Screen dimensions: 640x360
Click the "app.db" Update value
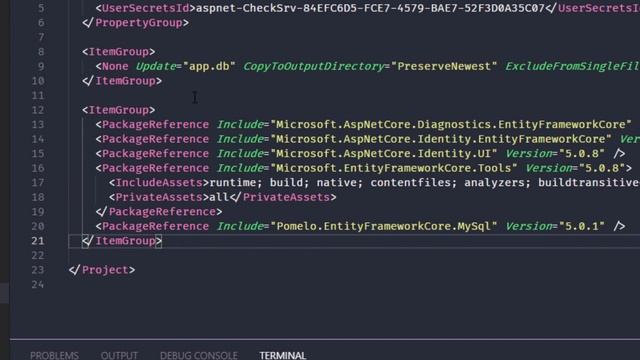[x=209, y=66]
